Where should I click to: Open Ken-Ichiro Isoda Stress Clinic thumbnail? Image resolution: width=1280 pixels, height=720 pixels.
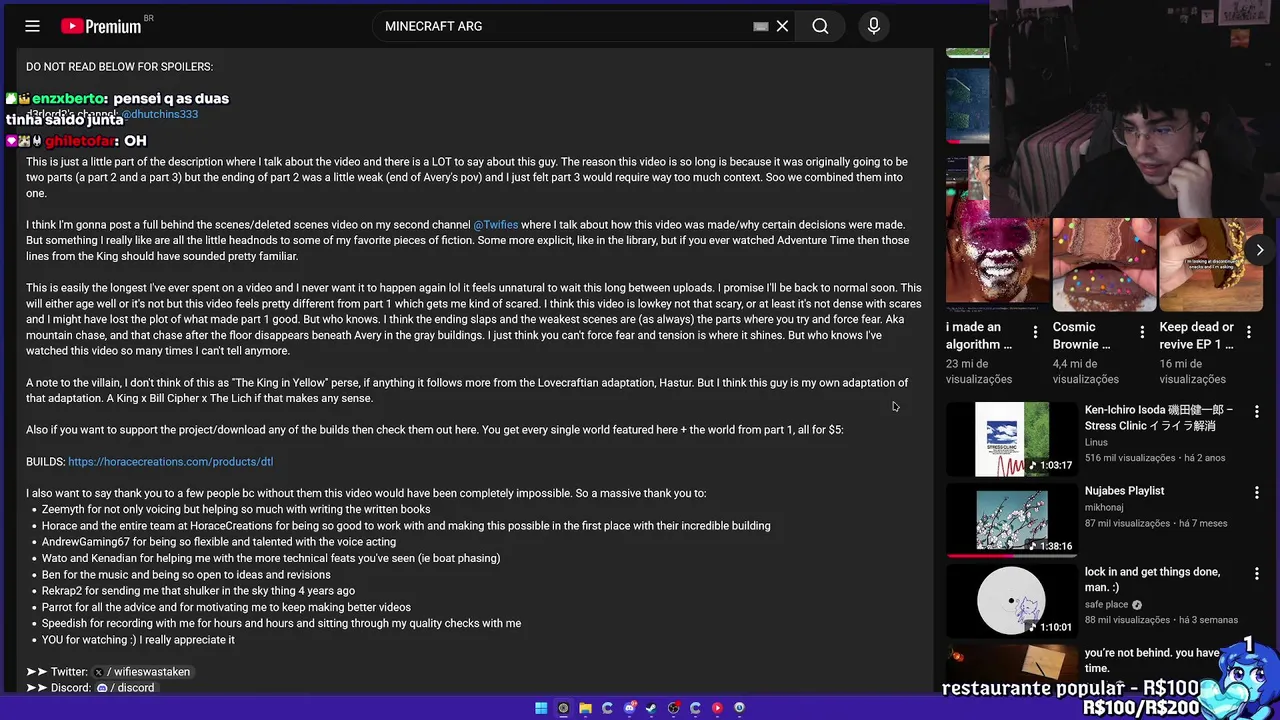pos(1012,440)
